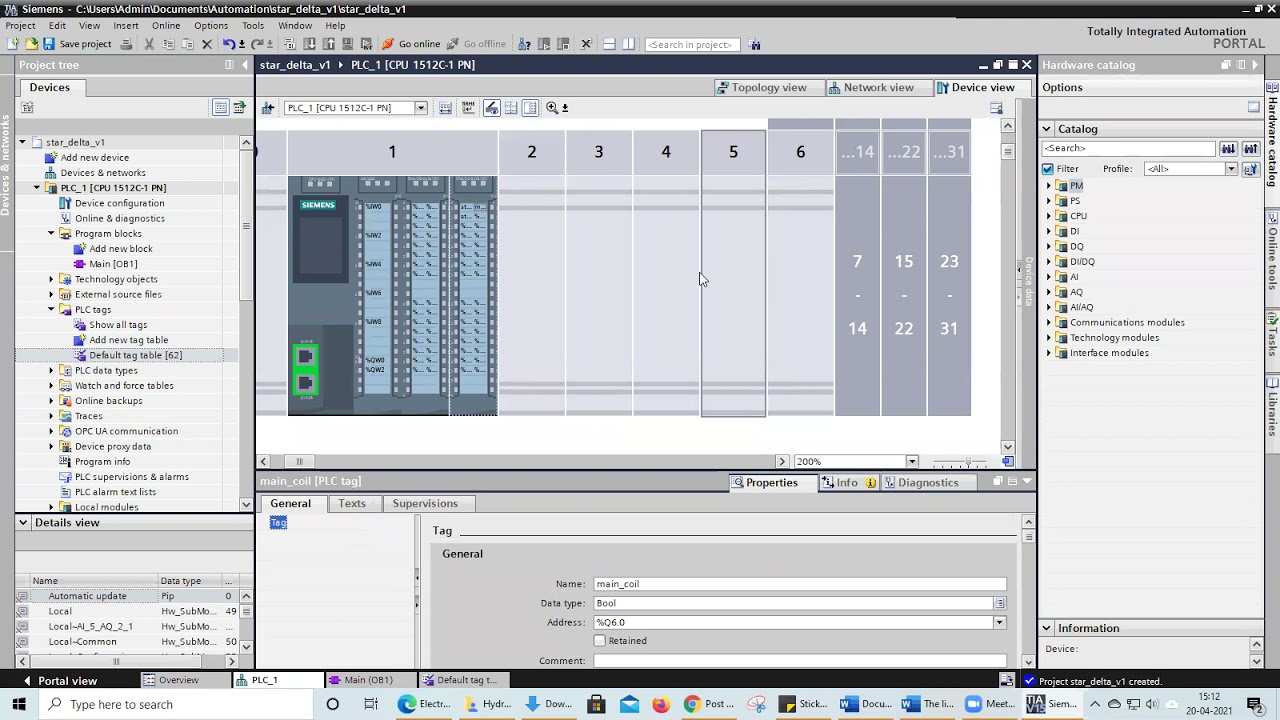1280x720 pixels.
Task: Expand the Technology modules folder
Action: click(x=1050, y=338)
